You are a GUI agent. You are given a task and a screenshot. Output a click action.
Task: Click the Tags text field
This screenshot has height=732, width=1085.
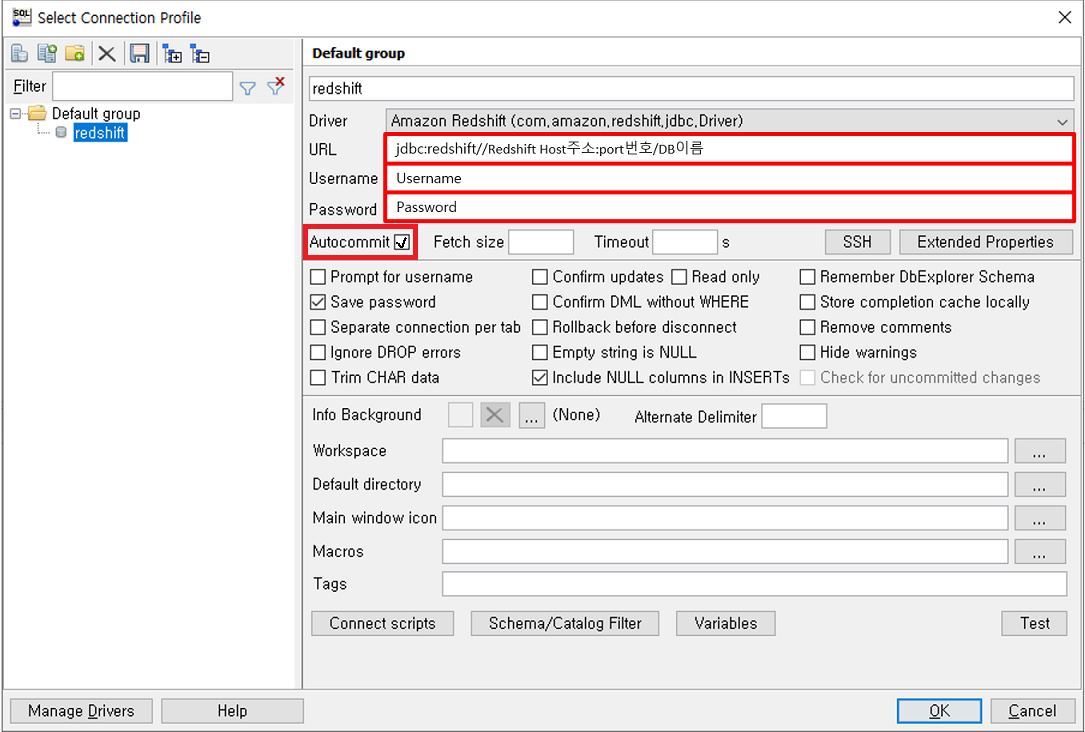pyautogui.click(x=754, y=584)
